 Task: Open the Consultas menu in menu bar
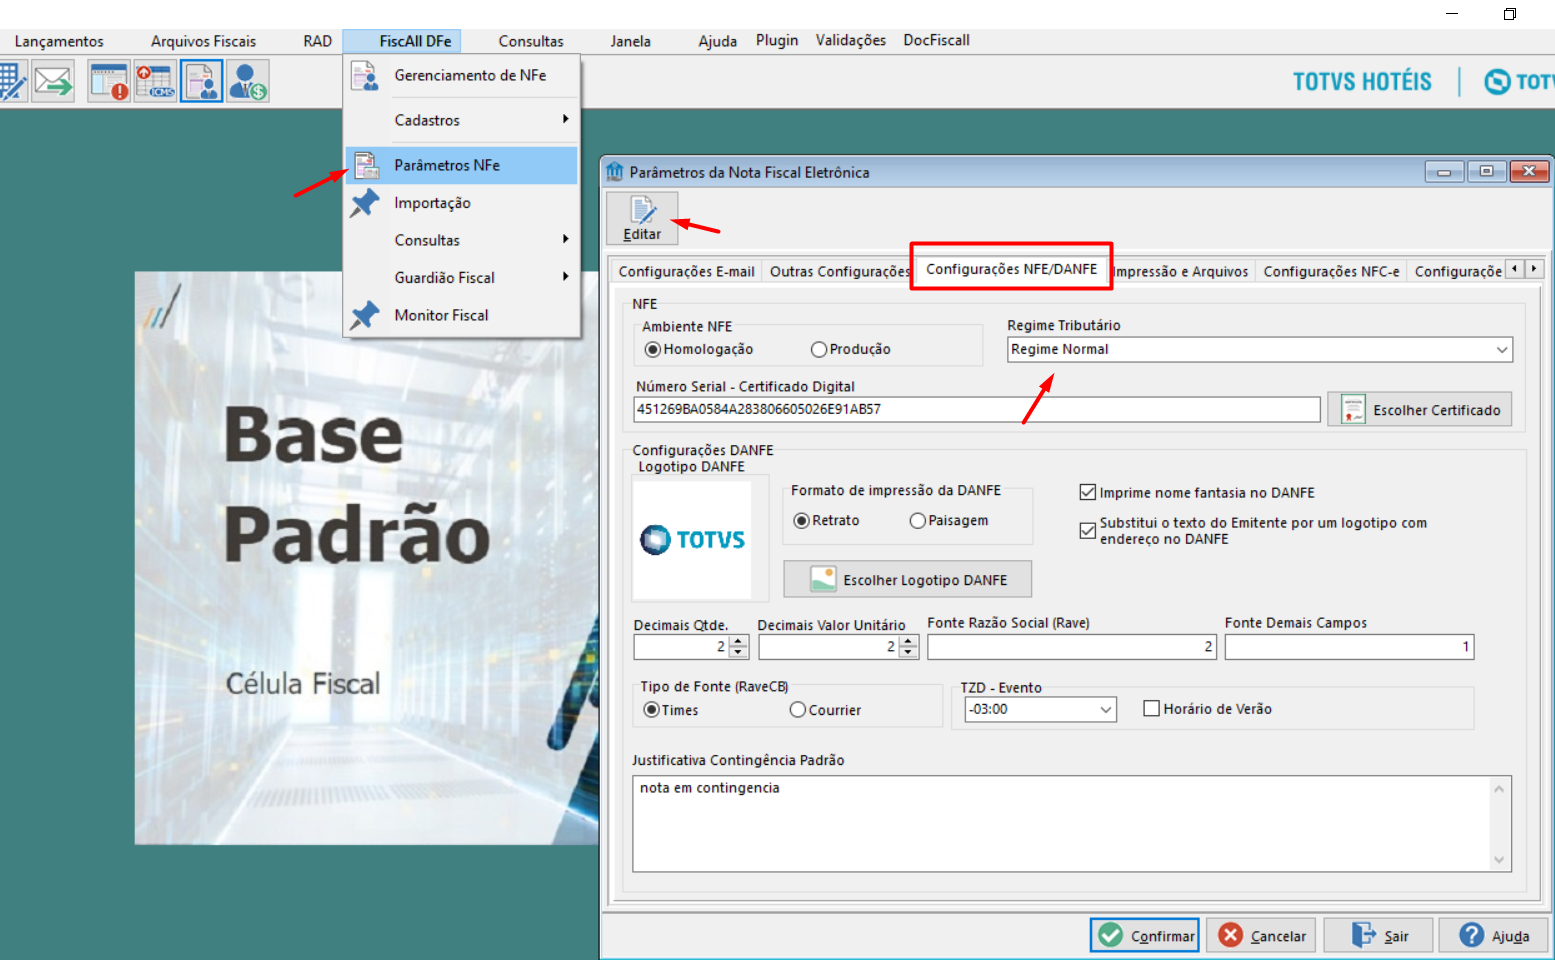pyautogui.click(x=531, y=41)
